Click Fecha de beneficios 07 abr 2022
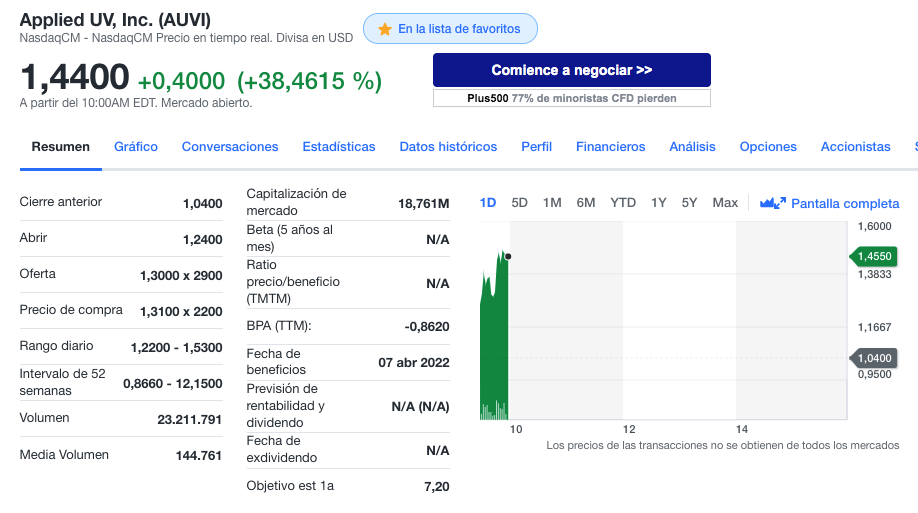The image size is (918, 513). pyautogui.click(x=414, y=362)
